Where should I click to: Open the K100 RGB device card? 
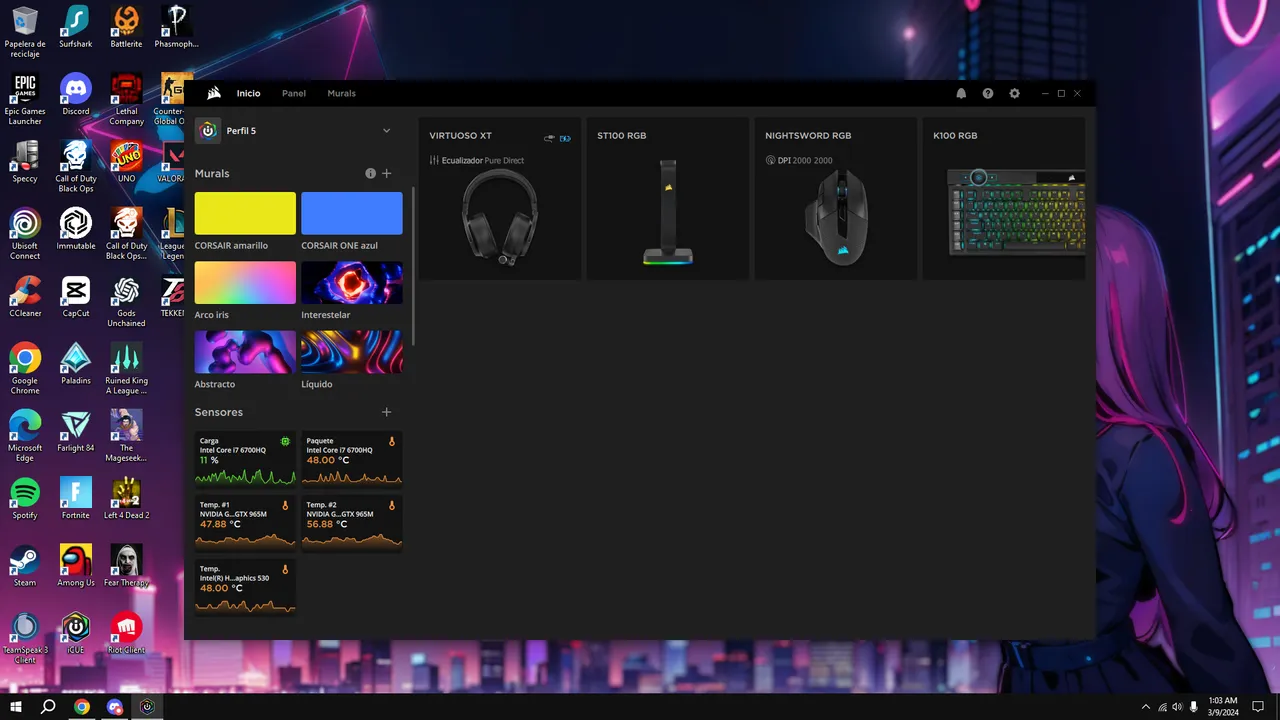click(1004, 199)
